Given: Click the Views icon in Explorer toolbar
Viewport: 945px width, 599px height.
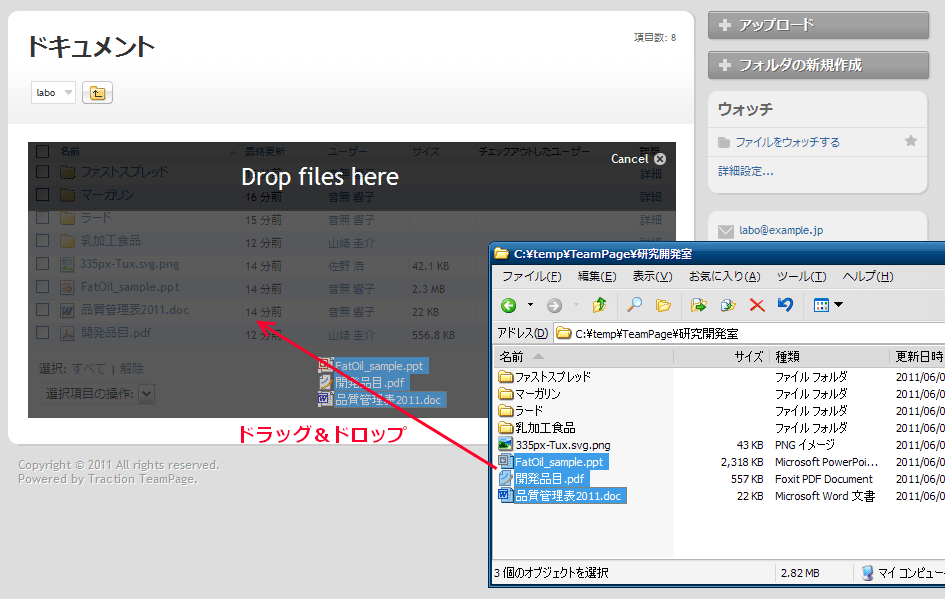Looking at the screenshot, I should click(821, 306).
